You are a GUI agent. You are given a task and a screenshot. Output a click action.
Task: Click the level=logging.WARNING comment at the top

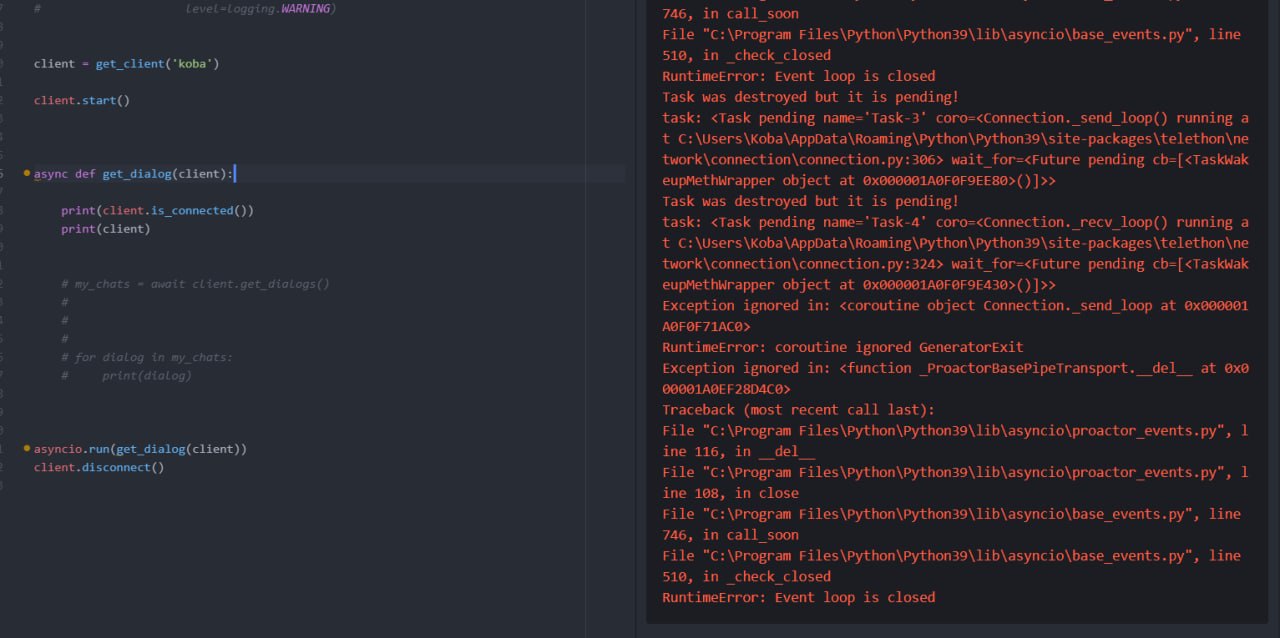coord(261,9)
